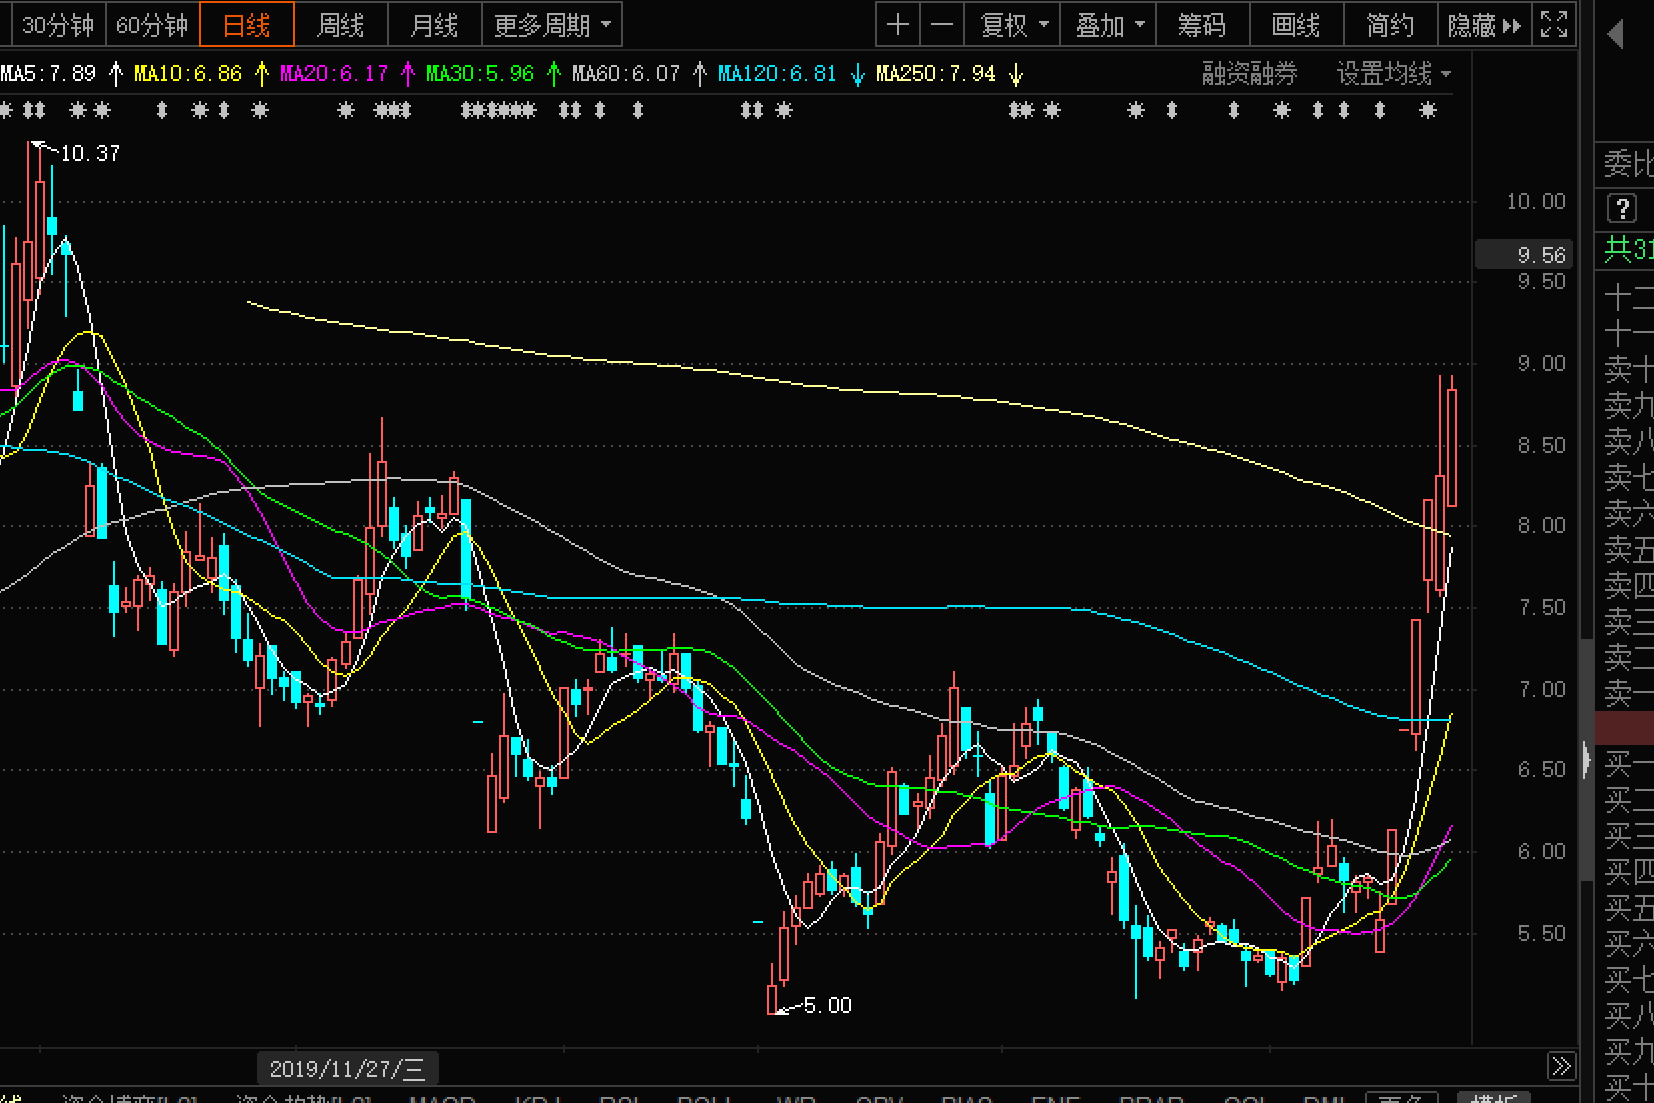Select the 买五 order row
Viewport: 1654px width, 1103px height.
click(1628, 908)
